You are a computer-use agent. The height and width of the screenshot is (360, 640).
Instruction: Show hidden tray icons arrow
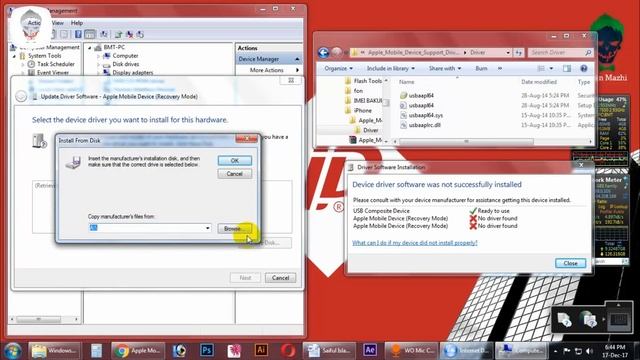[555, 351]
